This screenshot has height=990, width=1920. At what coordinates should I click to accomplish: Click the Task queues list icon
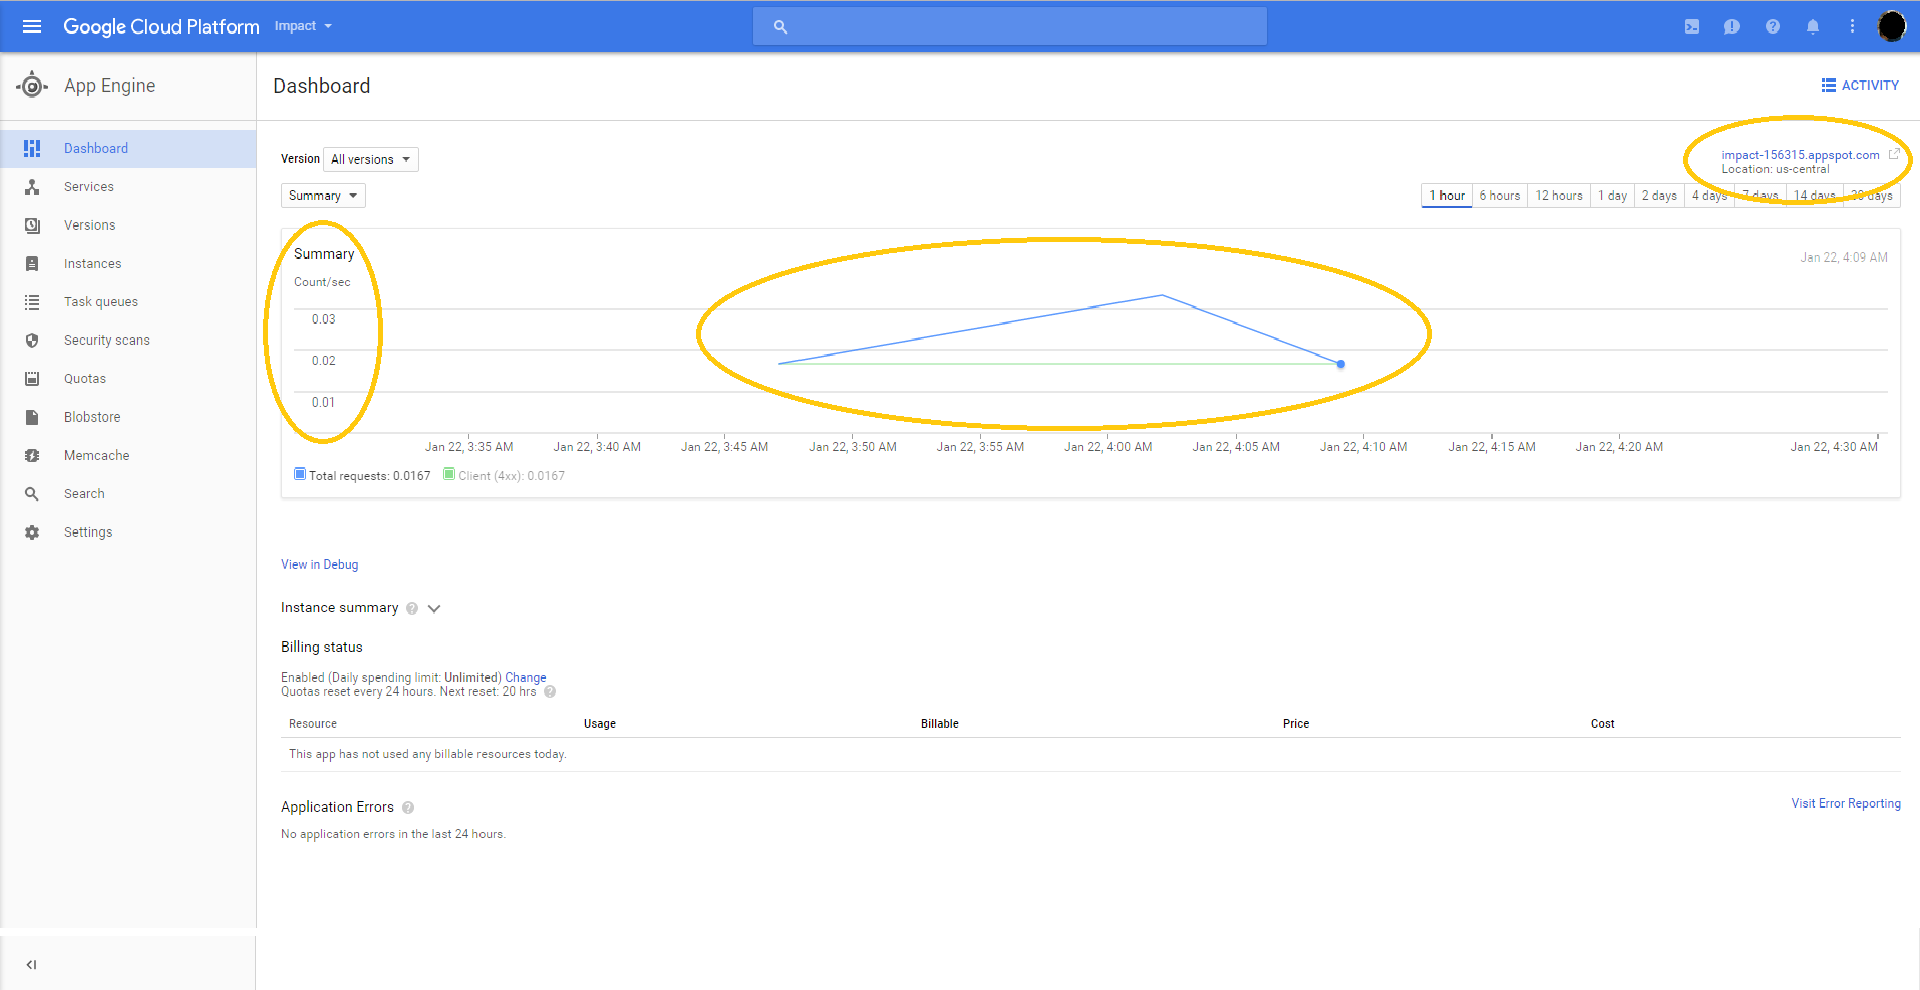32,302
